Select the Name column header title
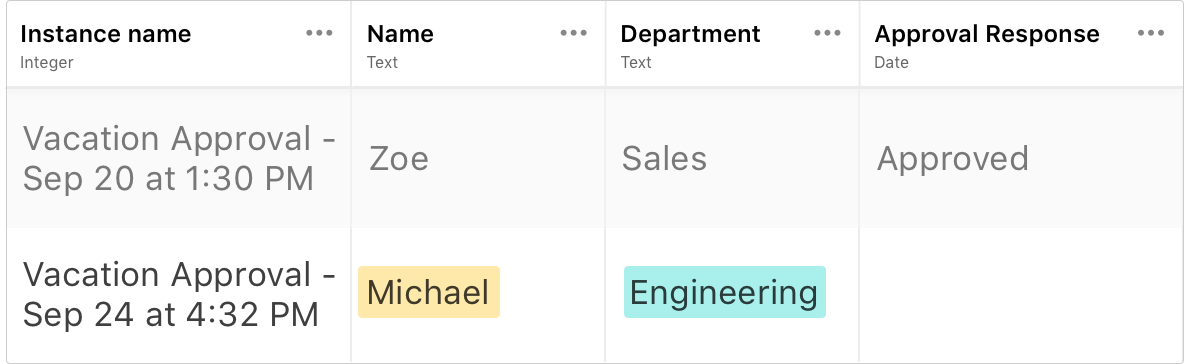Screen dimensions: 1188x364 tap(400, 33)
